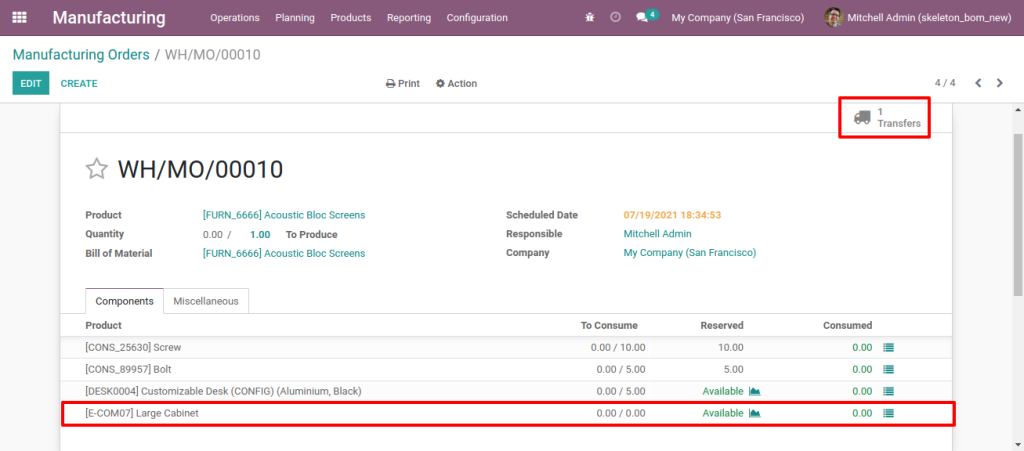Go to next record arrow
Viewport: 1024px width, 451px height.
(x=999, y=83)
